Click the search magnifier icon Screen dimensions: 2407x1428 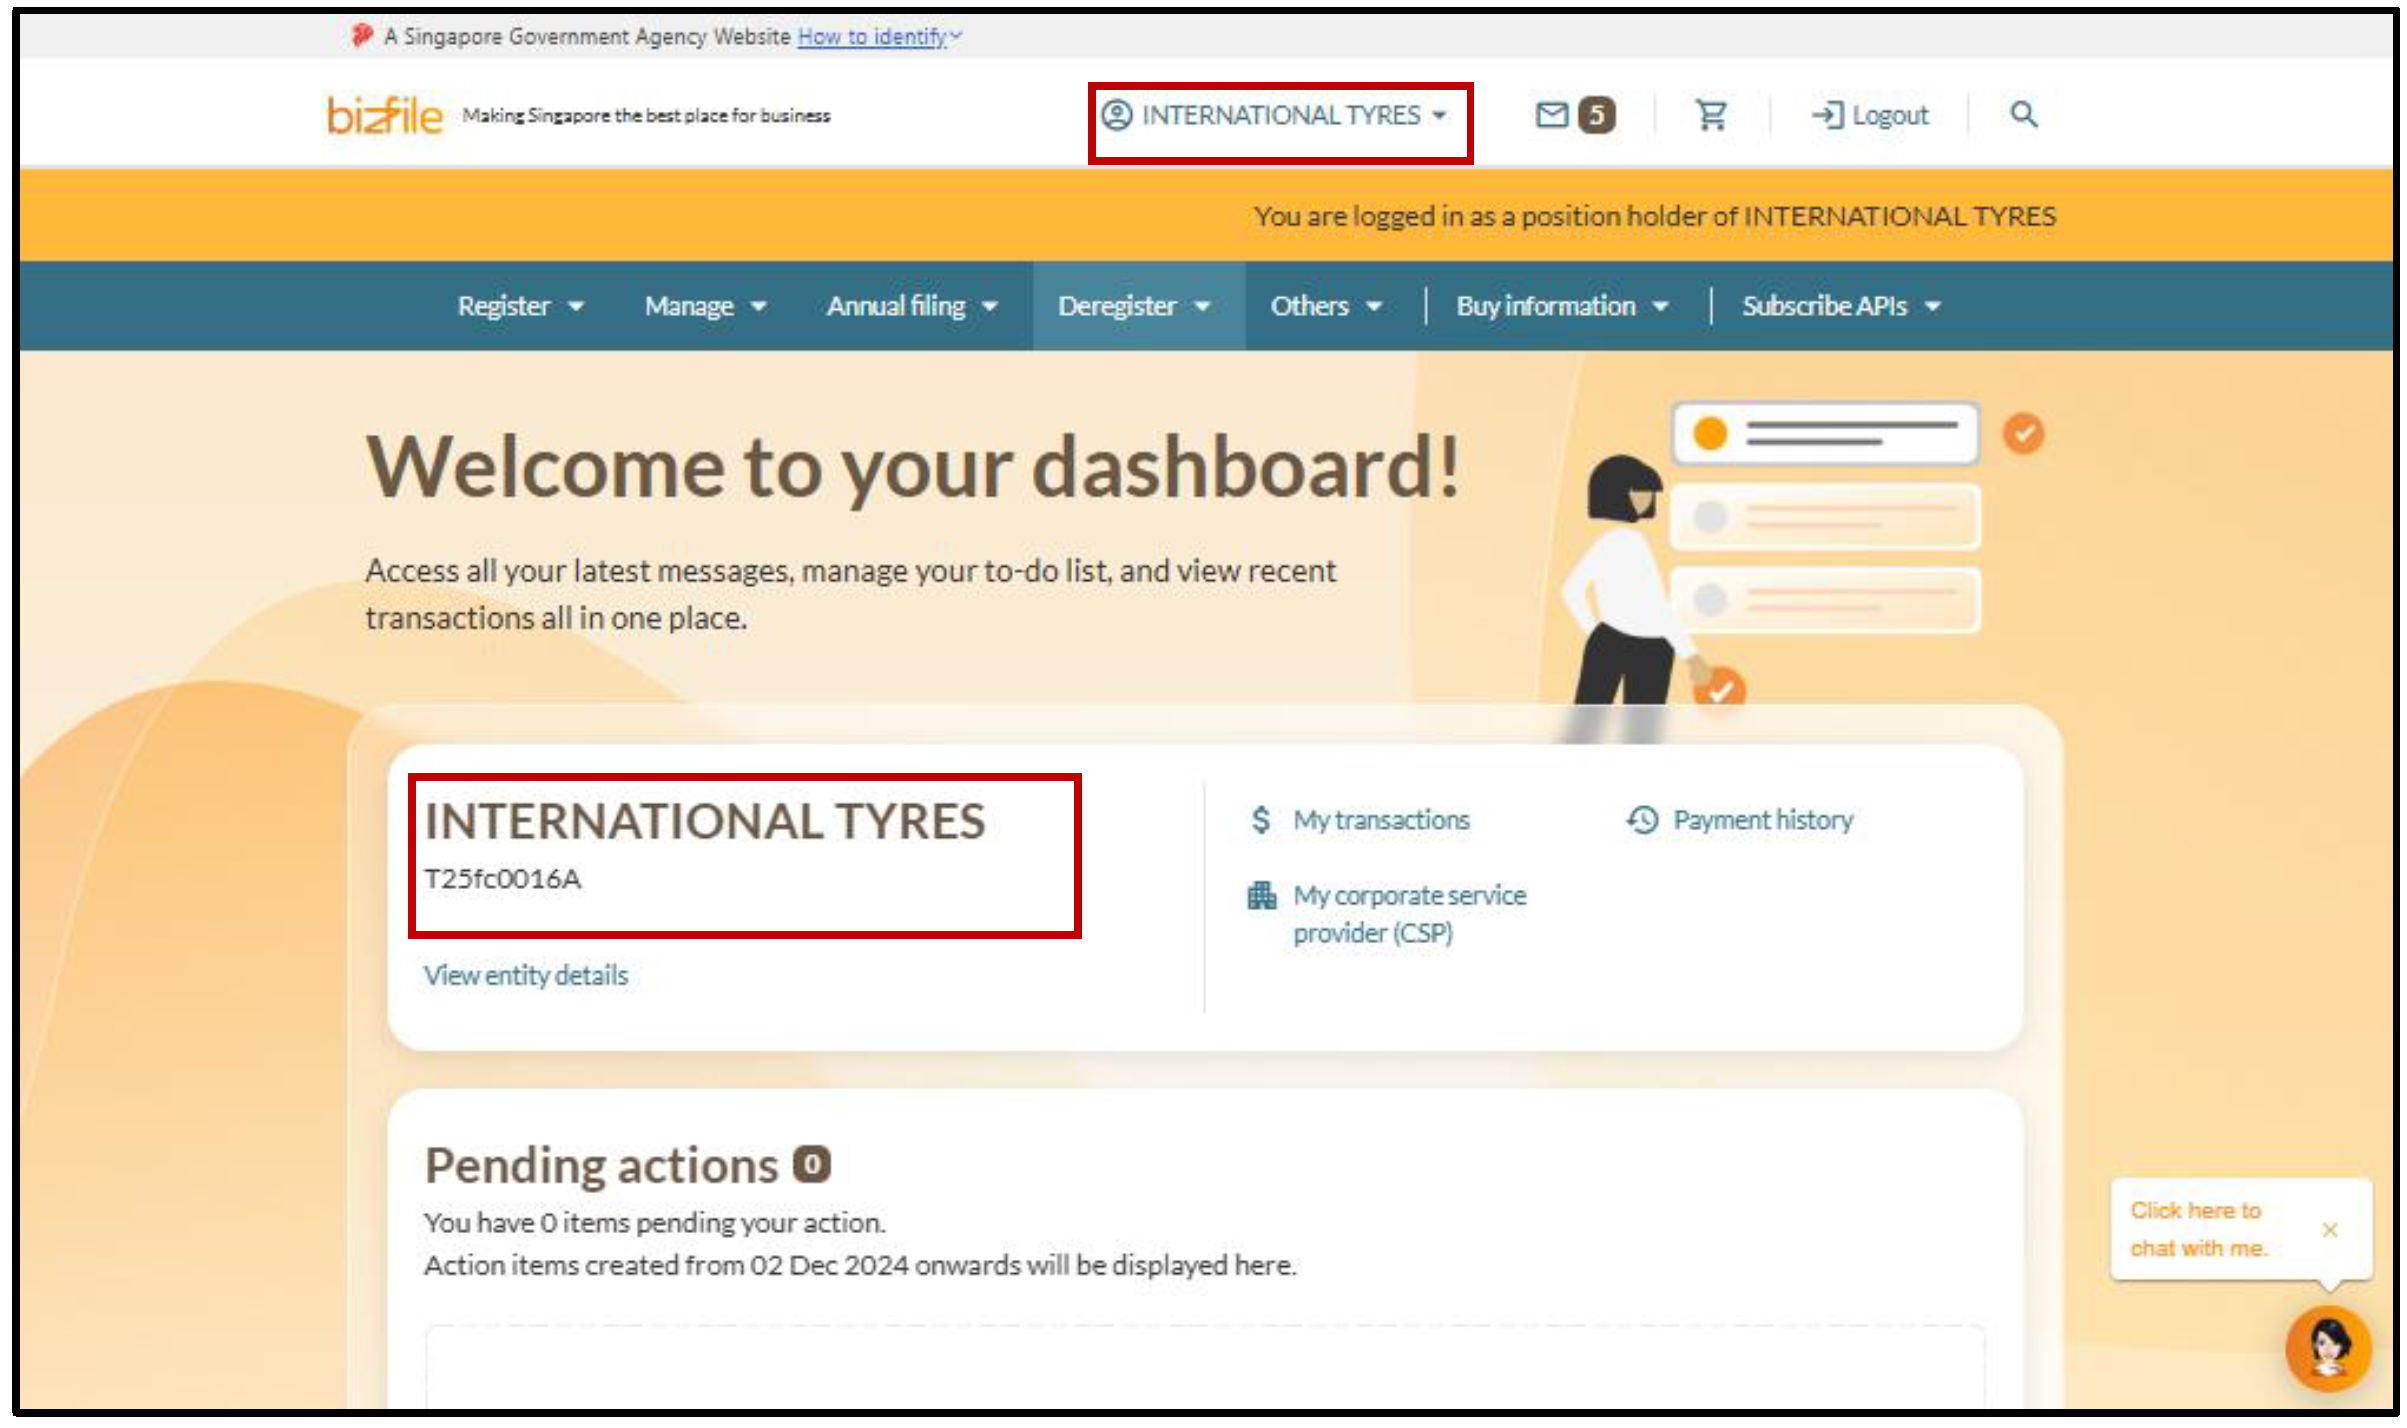2023,115
